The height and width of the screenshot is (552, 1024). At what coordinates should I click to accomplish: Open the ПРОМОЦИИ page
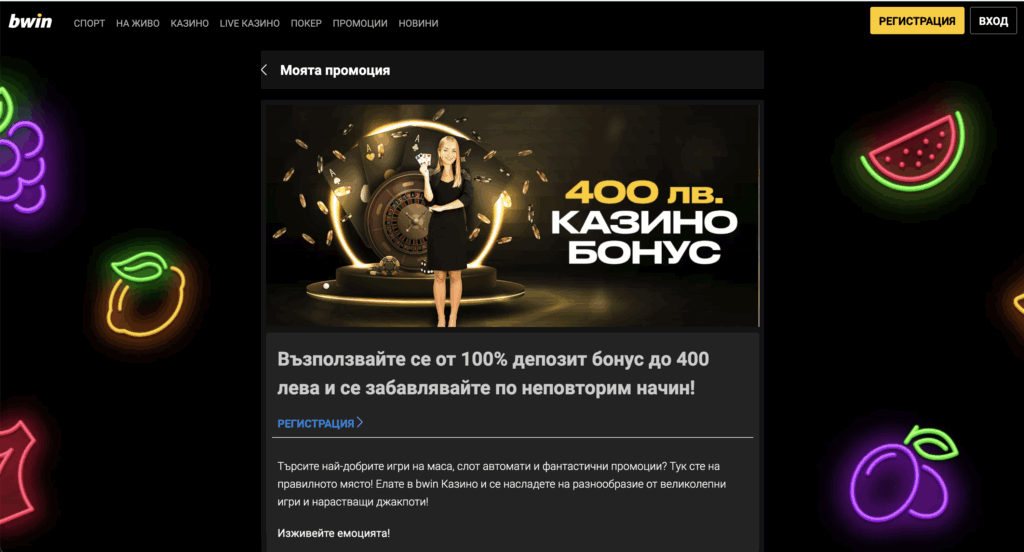360,23
